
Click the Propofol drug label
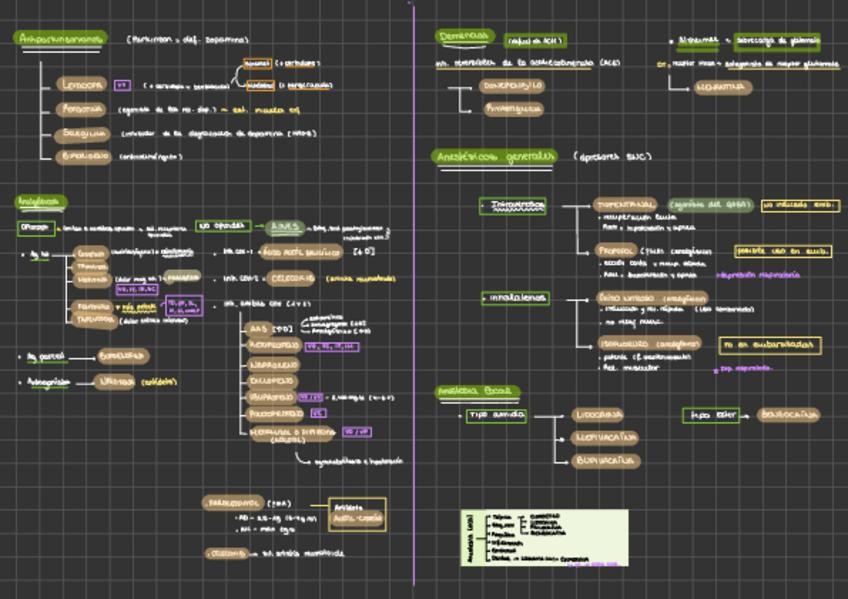pos(615,250)
